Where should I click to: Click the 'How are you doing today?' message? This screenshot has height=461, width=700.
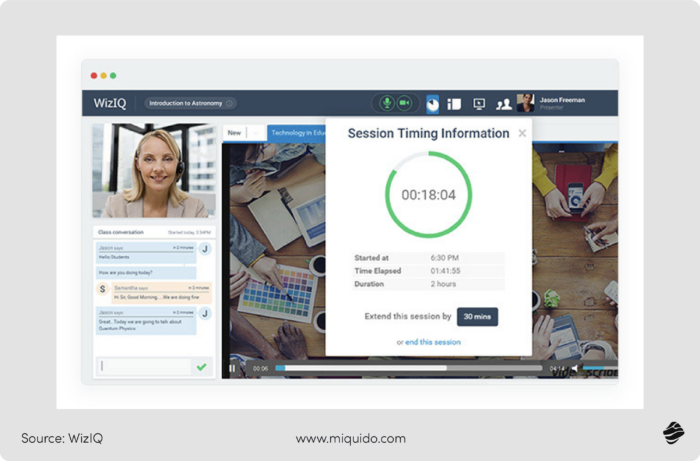[146, 272]
